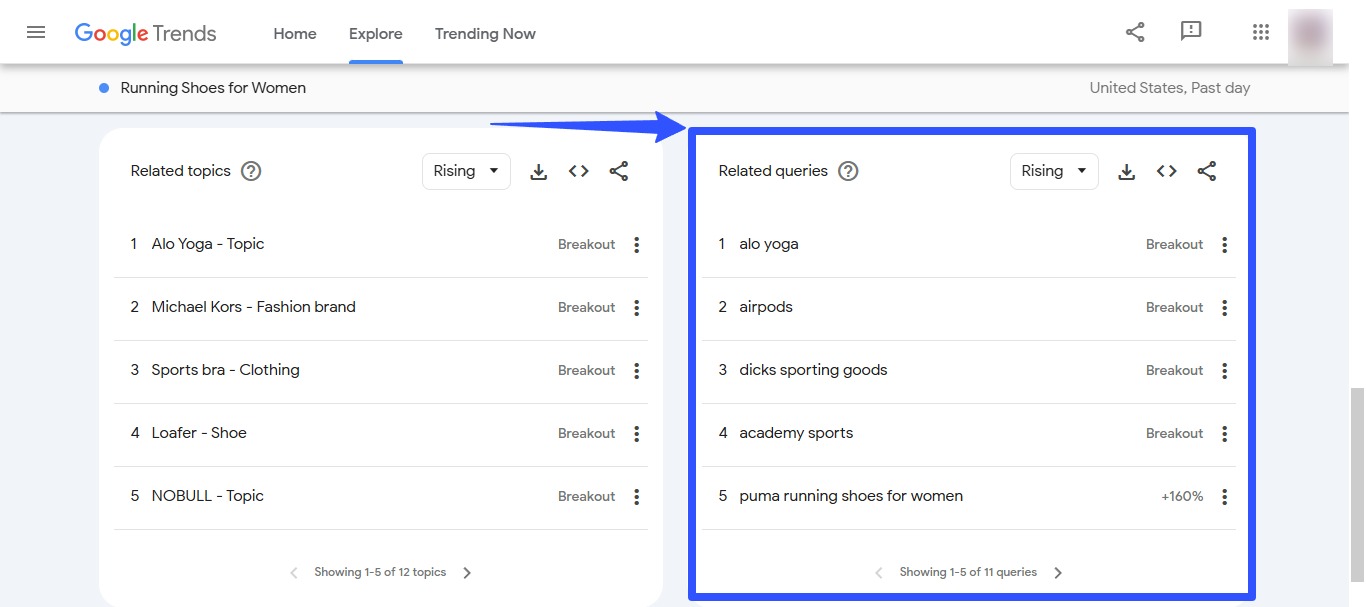Click the share icon in top header

pyautogui.click(x=1135, y=32)
